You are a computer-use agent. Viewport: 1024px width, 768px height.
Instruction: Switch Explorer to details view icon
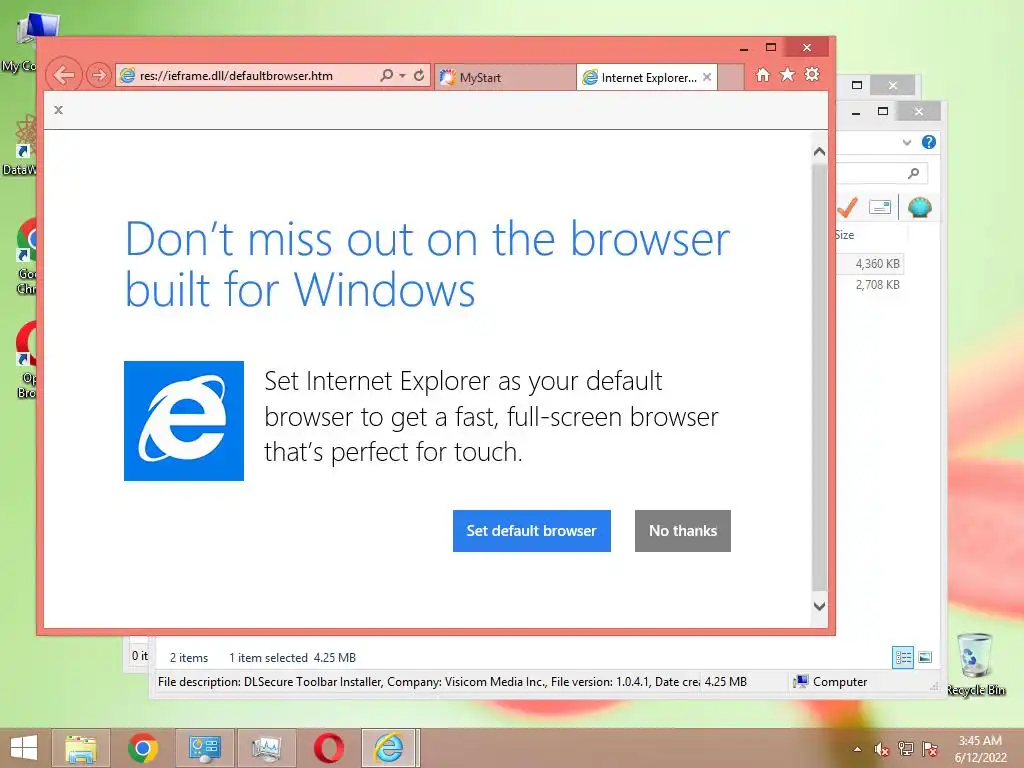pyautogui.click(x=903, y=657)
